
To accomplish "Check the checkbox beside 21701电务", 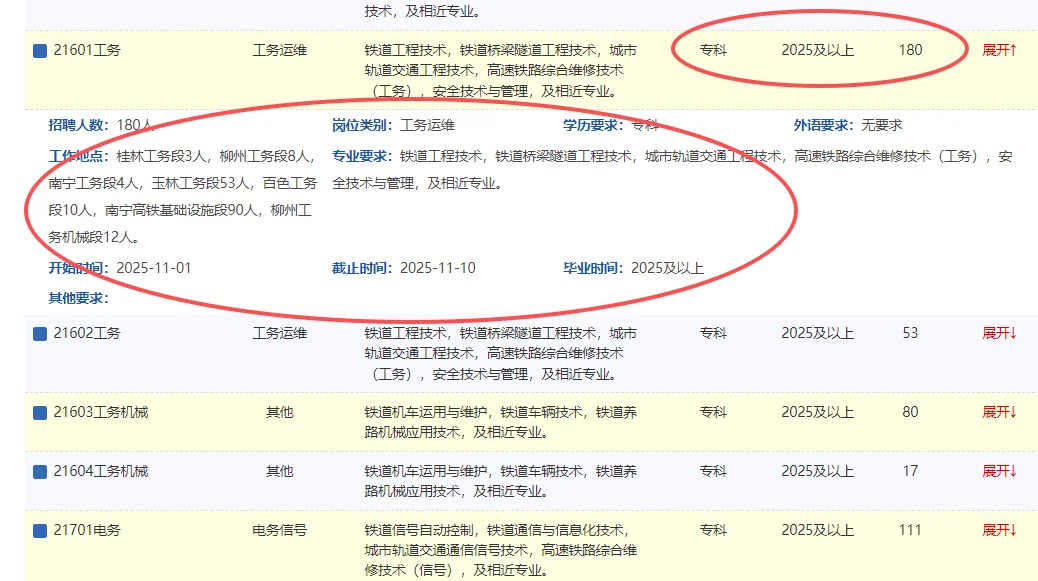I will click(38, 530).
